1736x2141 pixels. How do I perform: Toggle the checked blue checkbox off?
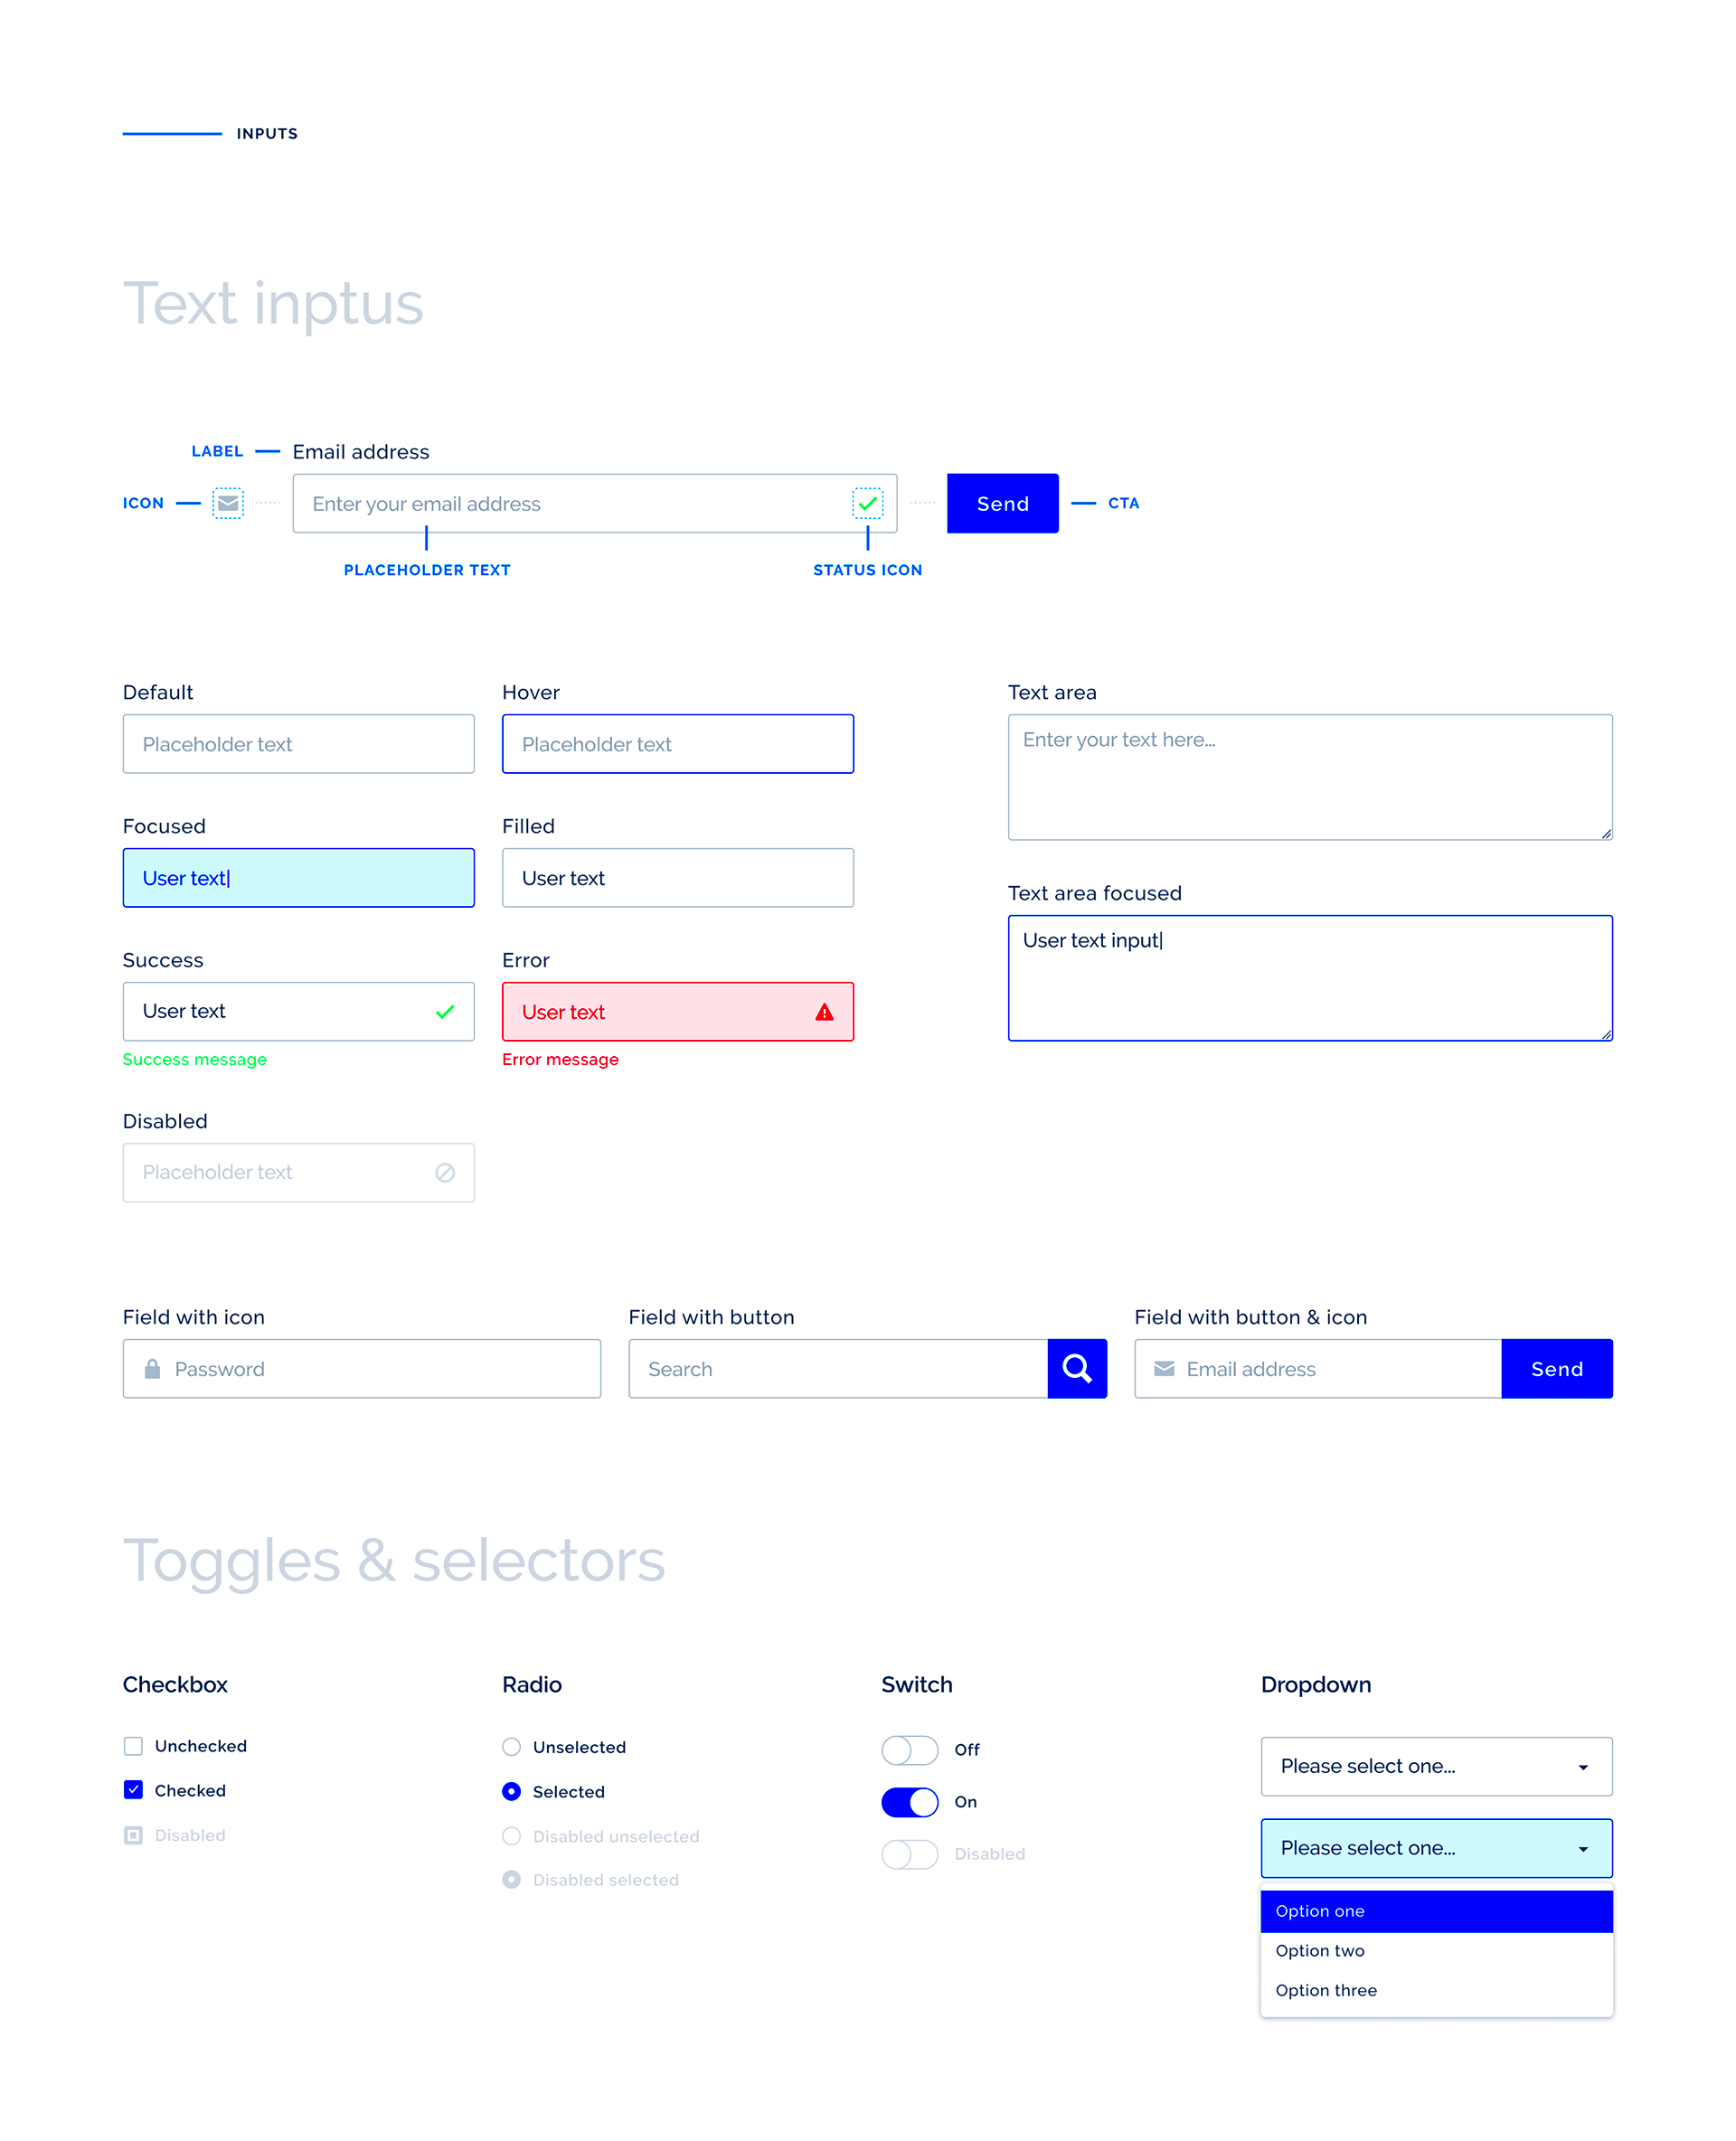tap(133, 1792)
